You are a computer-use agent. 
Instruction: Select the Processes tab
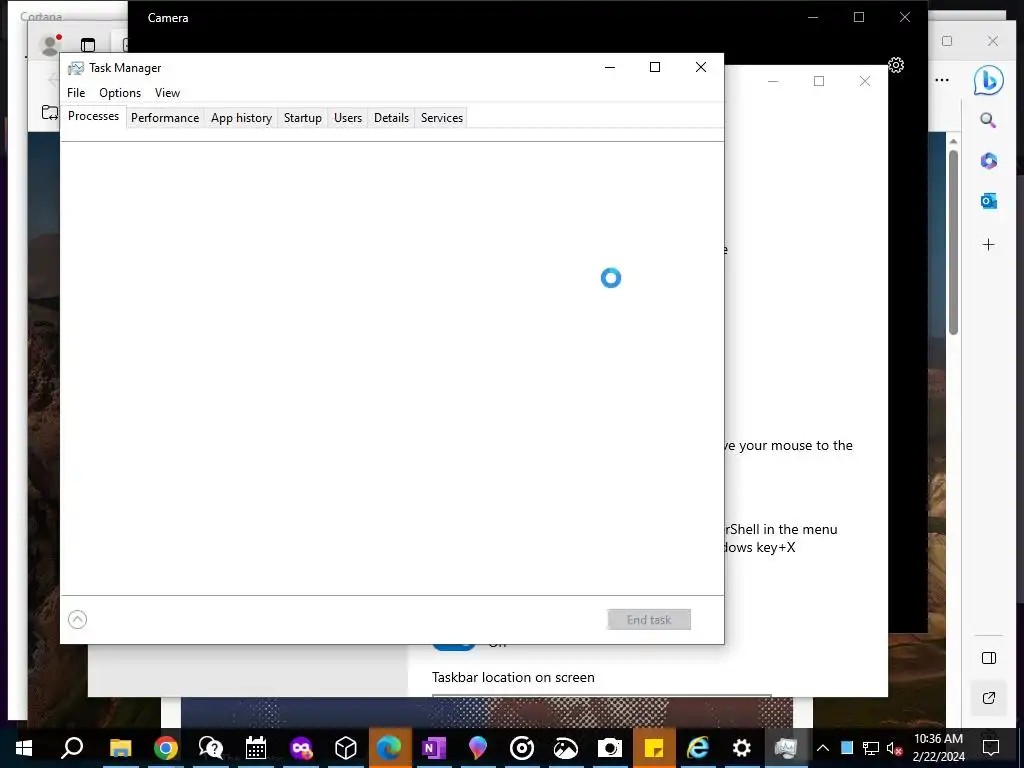tap(93, 116)
